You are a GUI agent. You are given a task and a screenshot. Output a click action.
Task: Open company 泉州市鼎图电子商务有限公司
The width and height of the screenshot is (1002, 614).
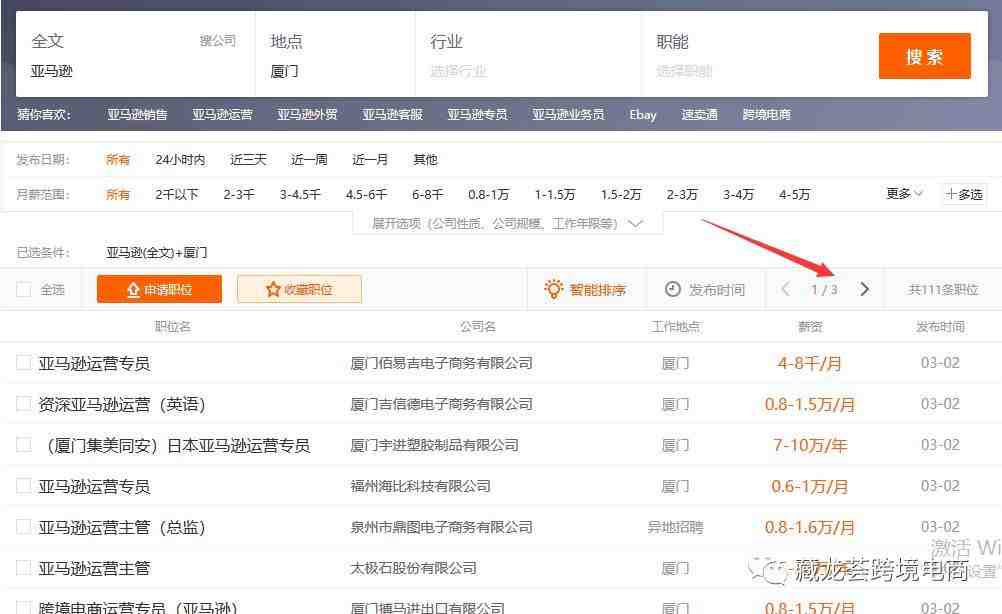coord(442,527)
